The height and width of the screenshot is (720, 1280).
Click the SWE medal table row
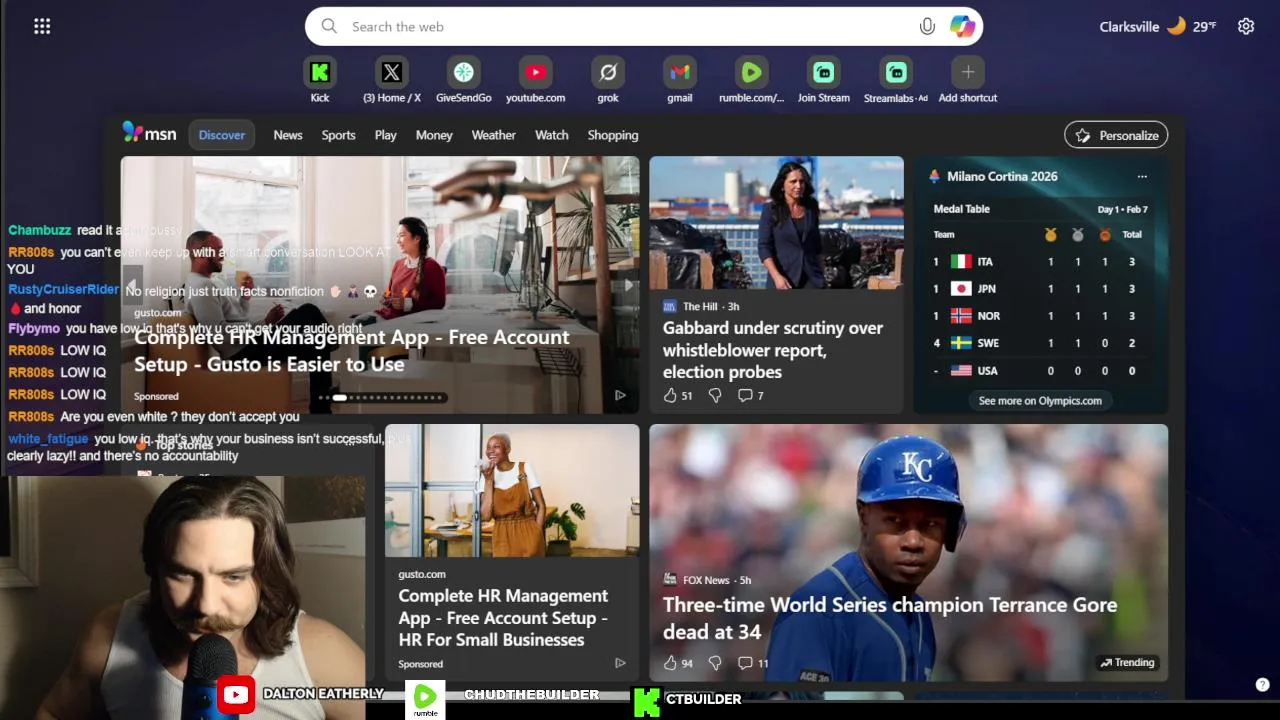[x=1040, y=343]
